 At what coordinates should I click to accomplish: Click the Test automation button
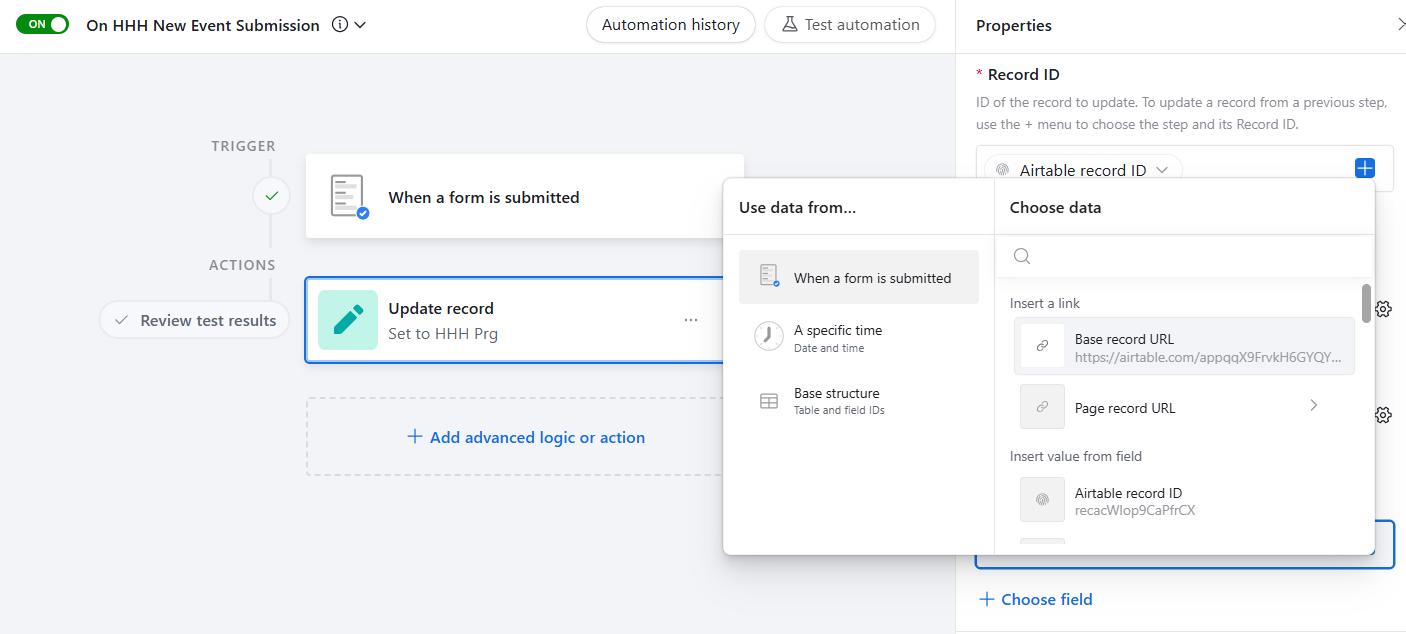pyautogui.click(x=850, y=25)
